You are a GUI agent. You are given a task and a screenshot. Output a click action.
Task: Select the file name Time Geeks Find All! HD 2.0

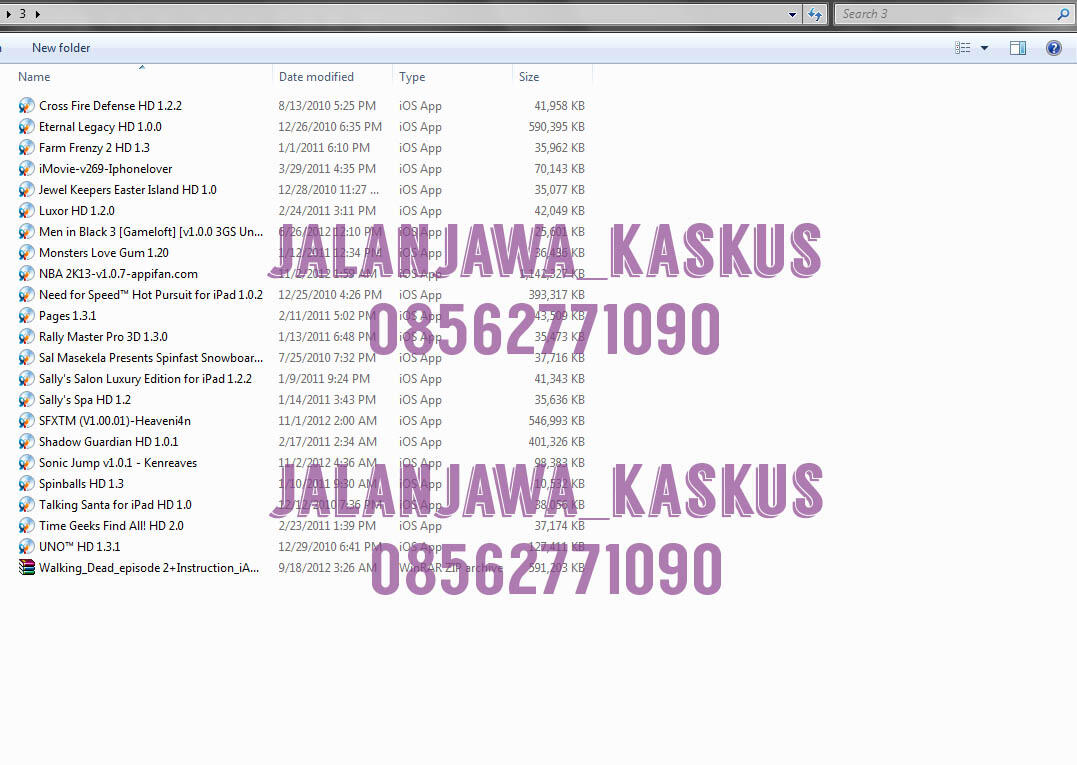point(111,526)
